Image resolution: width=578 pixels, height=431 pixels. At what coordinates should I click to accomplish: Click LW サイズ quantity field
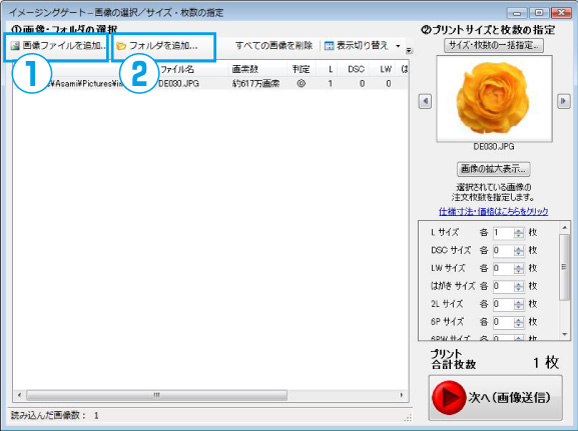[504, 268]
